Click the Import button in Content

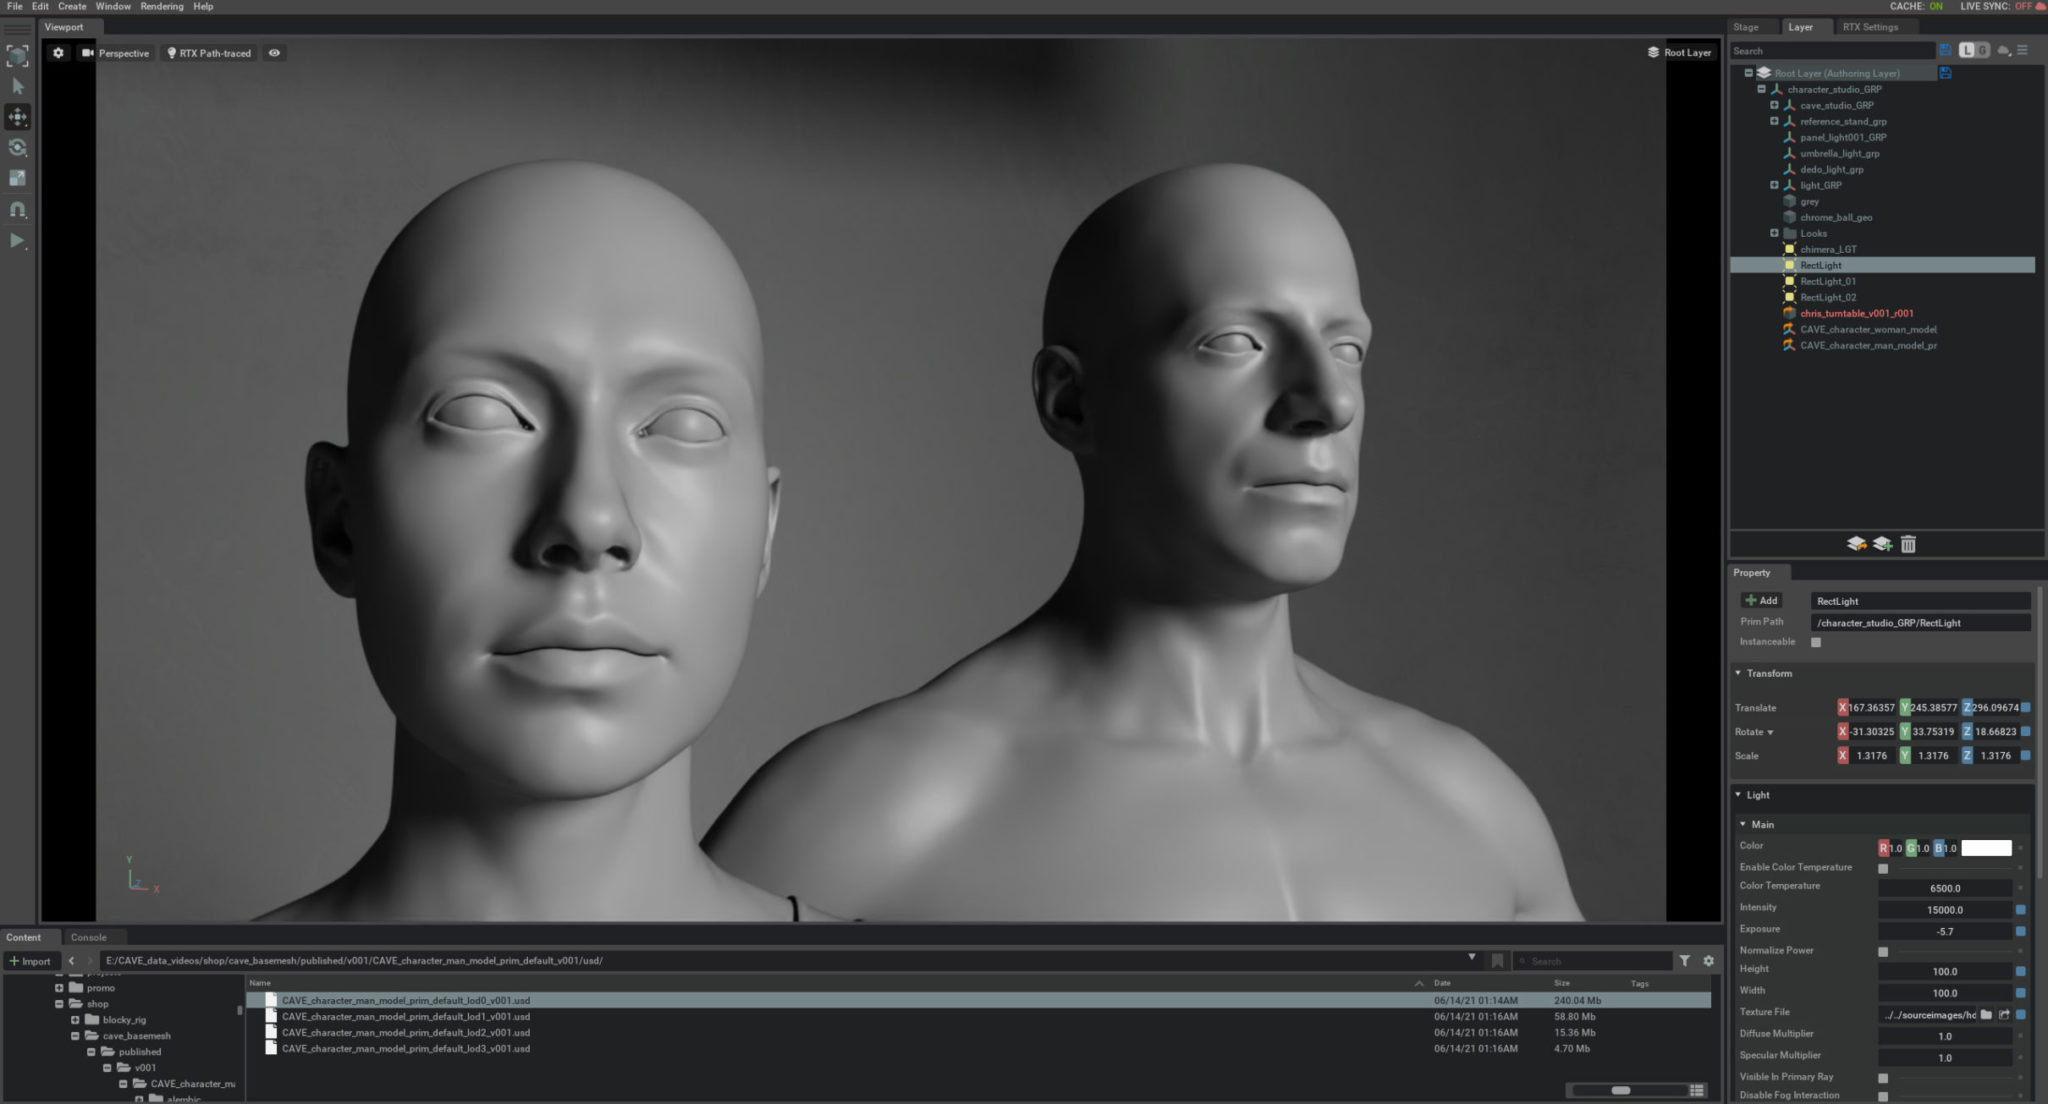pos(30,961)
